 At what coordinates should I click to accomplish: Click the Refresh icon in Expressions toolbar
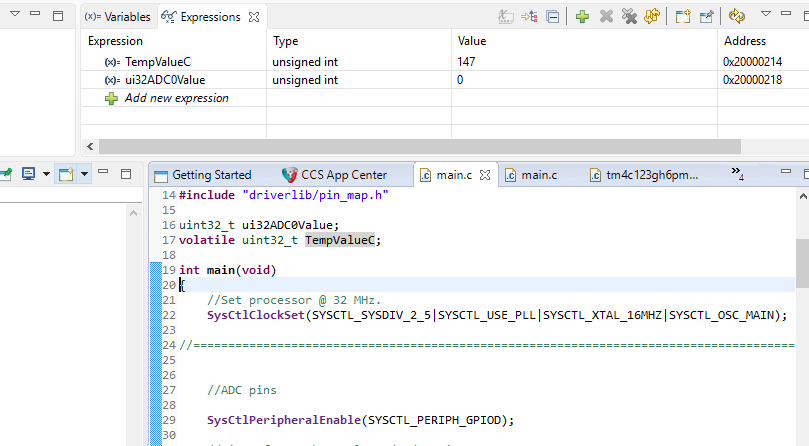click(737, 17)
